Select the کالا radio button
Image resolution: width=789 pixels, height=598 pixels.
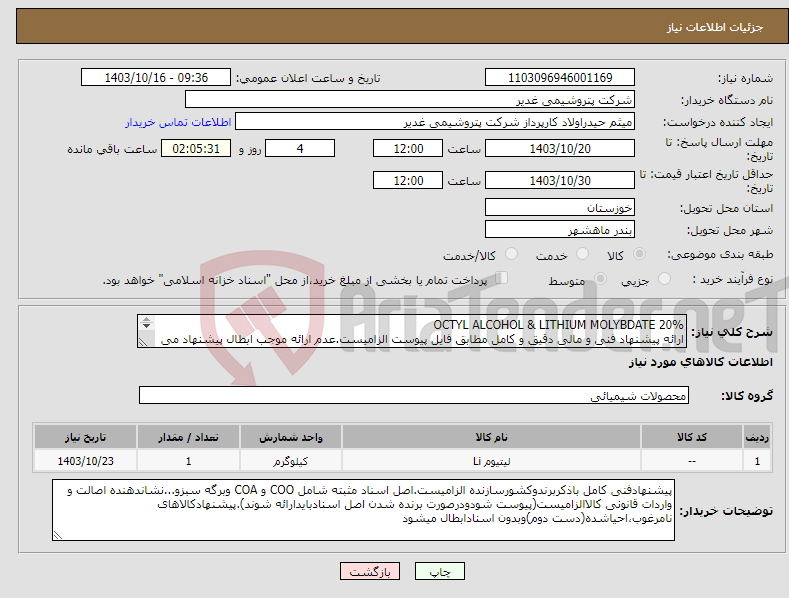tap(639, 254)
